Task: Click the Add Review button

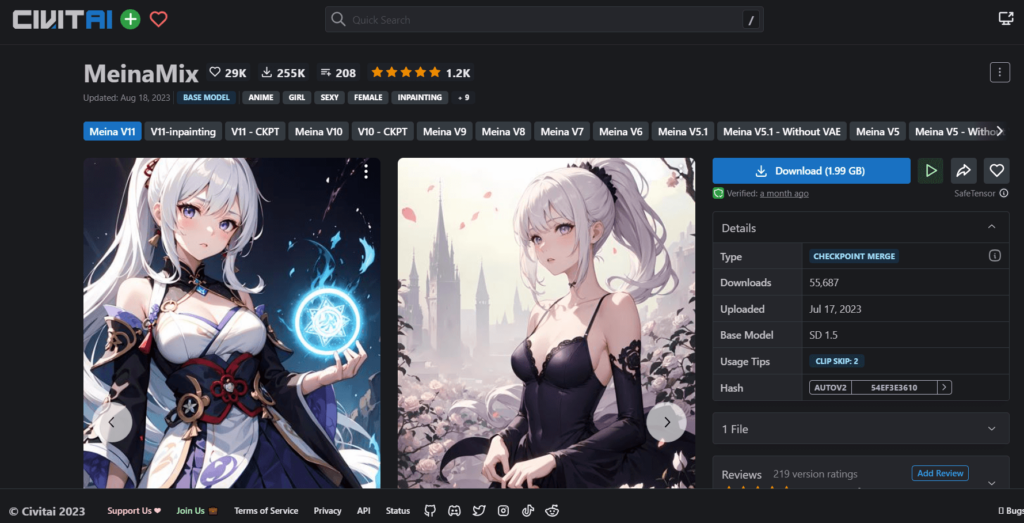Action: (x=939, y=473)
